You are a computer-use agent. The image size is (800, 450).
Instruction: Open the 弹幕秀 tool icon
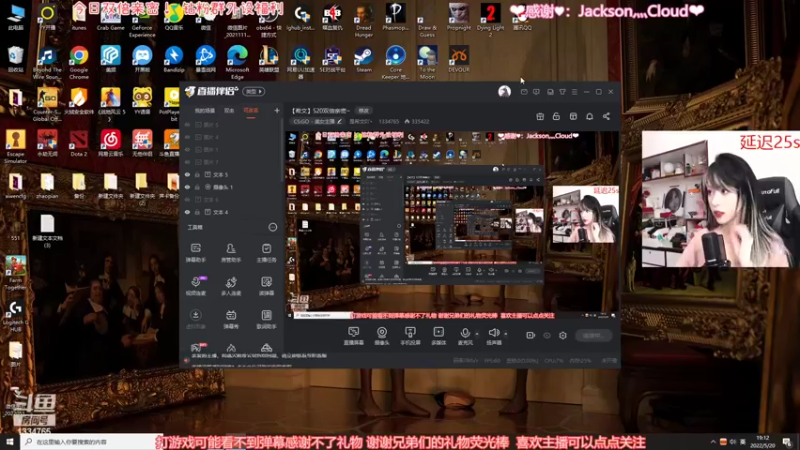(231, 319)
